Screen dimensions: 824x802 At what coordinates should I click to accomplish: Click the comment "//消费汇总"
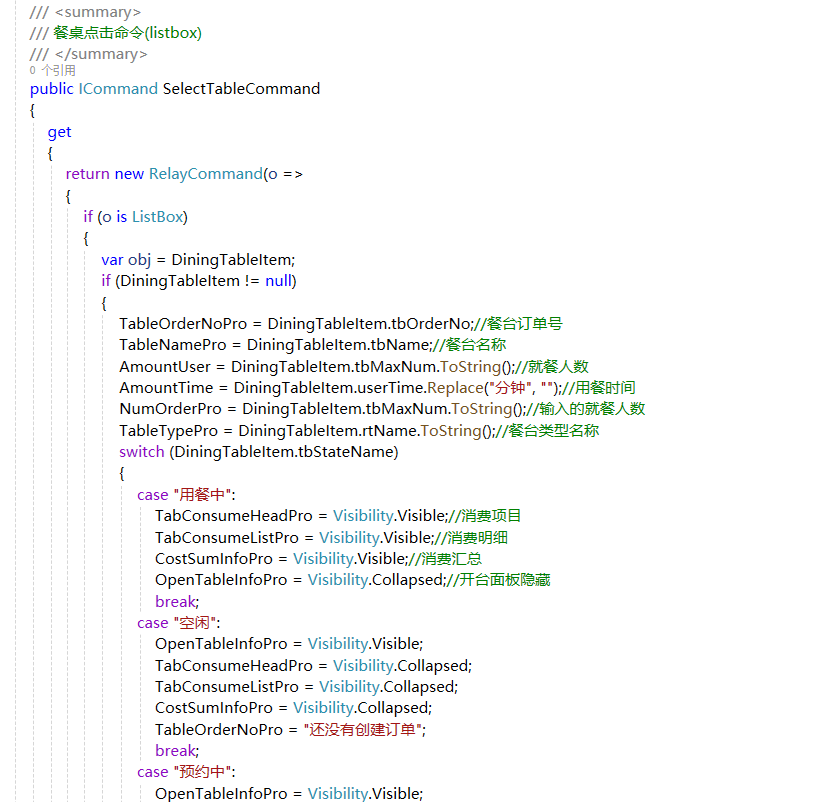(x=446, y=559)
